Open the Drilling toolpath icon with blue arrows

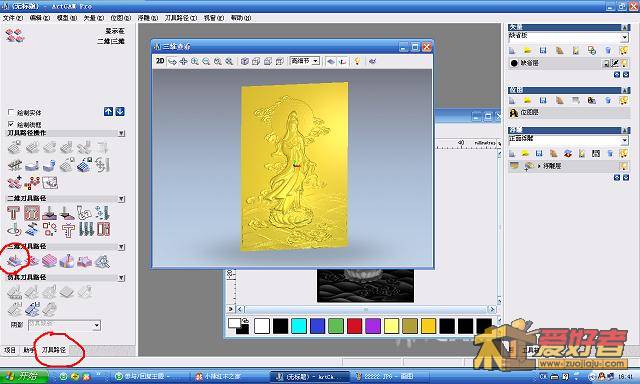102,213
